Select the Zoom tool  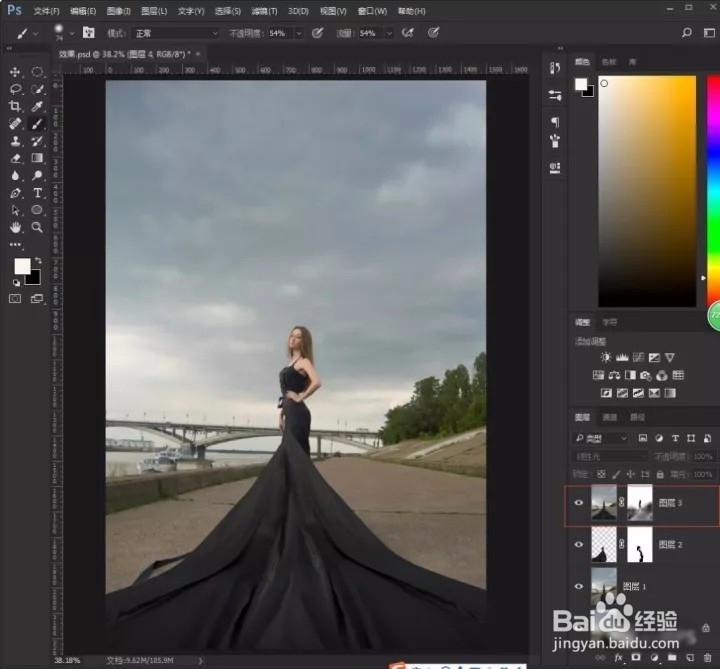(37, 227)
